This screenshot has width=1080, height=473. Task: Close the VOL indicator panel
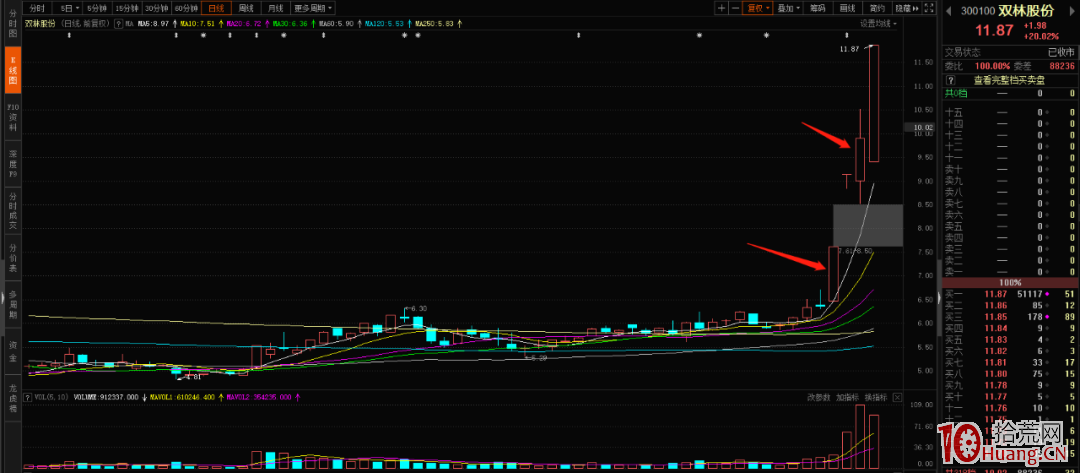coord(897,397)
